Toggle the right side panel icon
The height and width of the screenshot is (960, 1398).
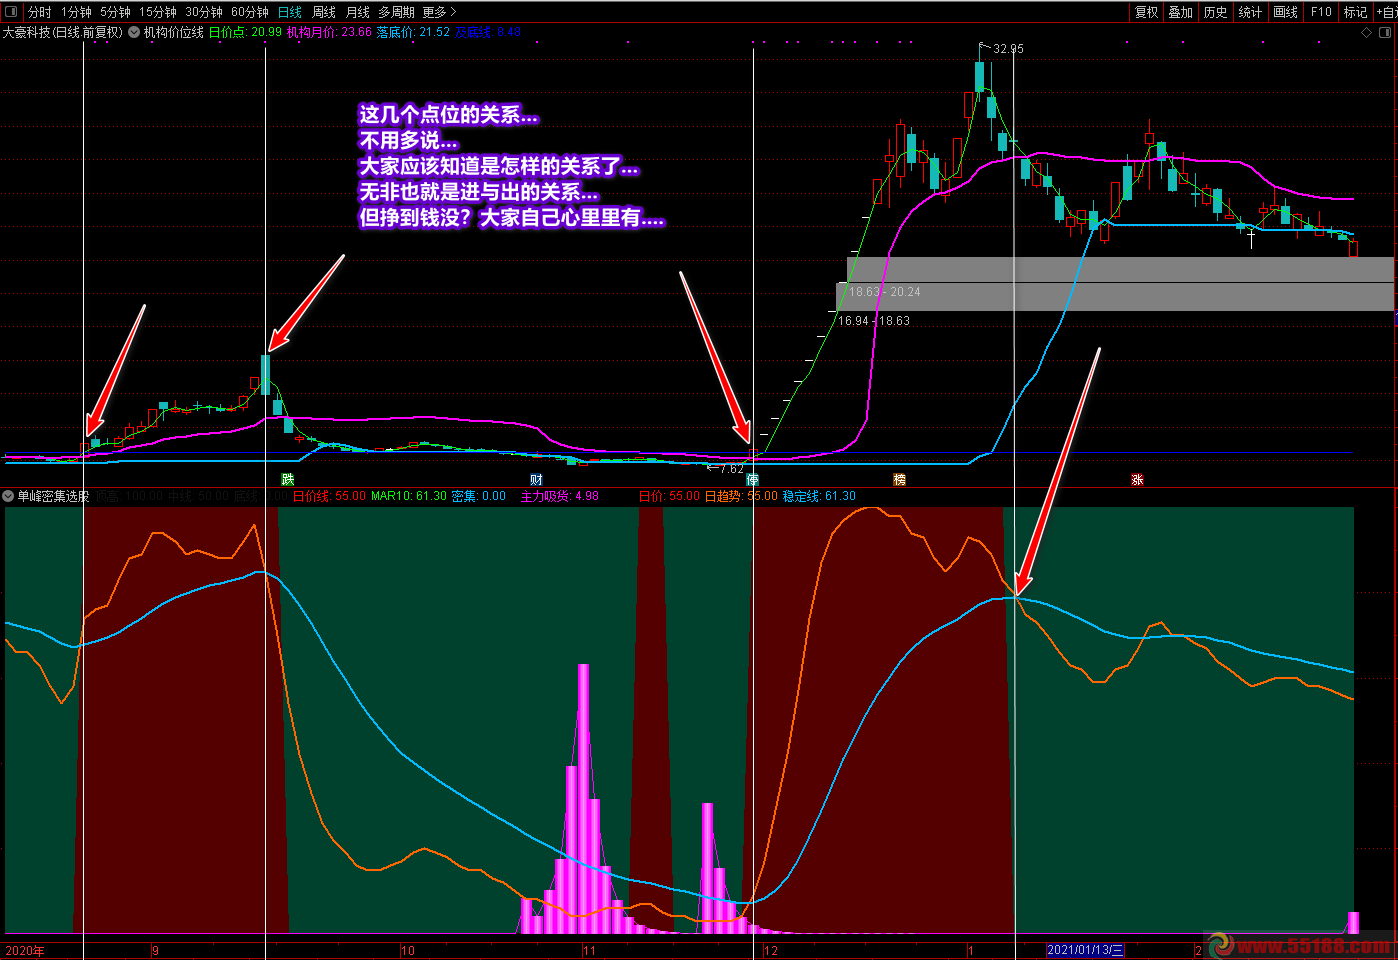(1386, 32)
